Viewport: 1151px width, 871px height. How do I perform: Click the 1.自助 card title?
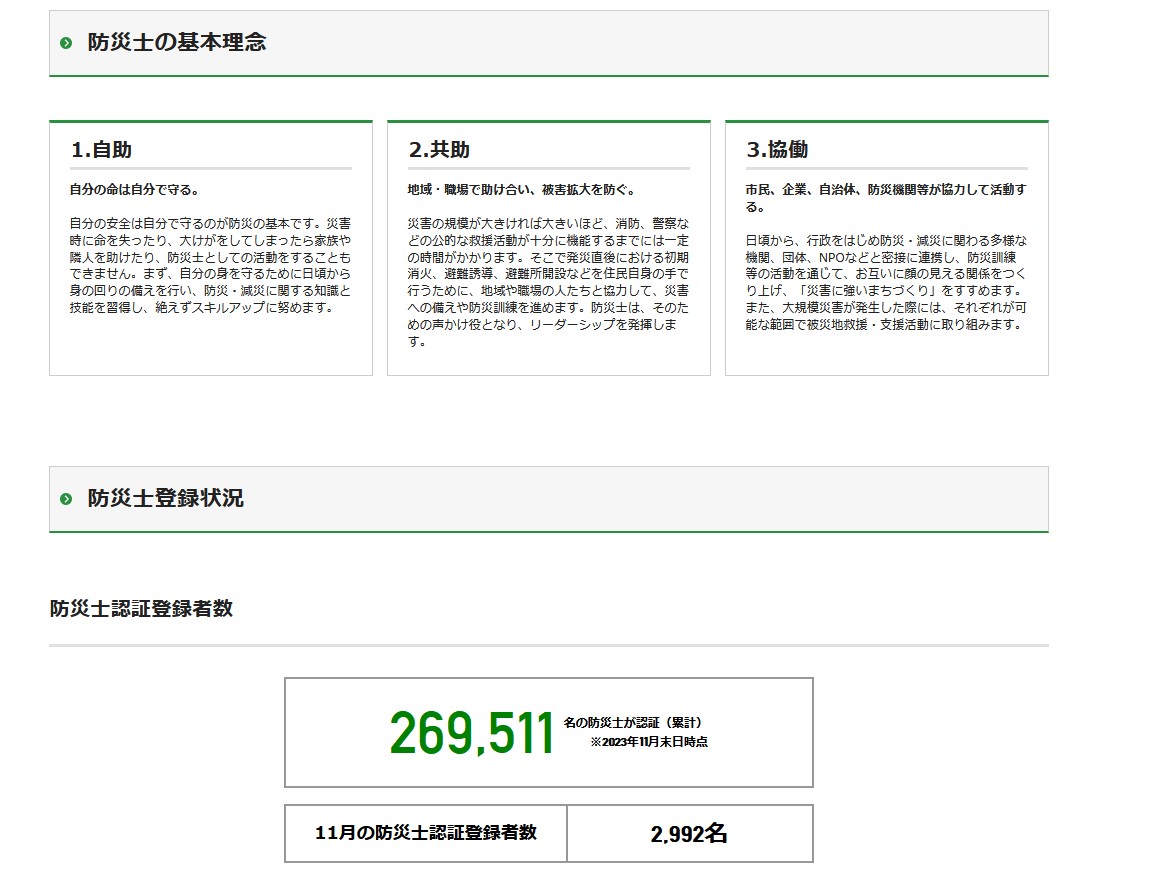(x=101, y=150)
